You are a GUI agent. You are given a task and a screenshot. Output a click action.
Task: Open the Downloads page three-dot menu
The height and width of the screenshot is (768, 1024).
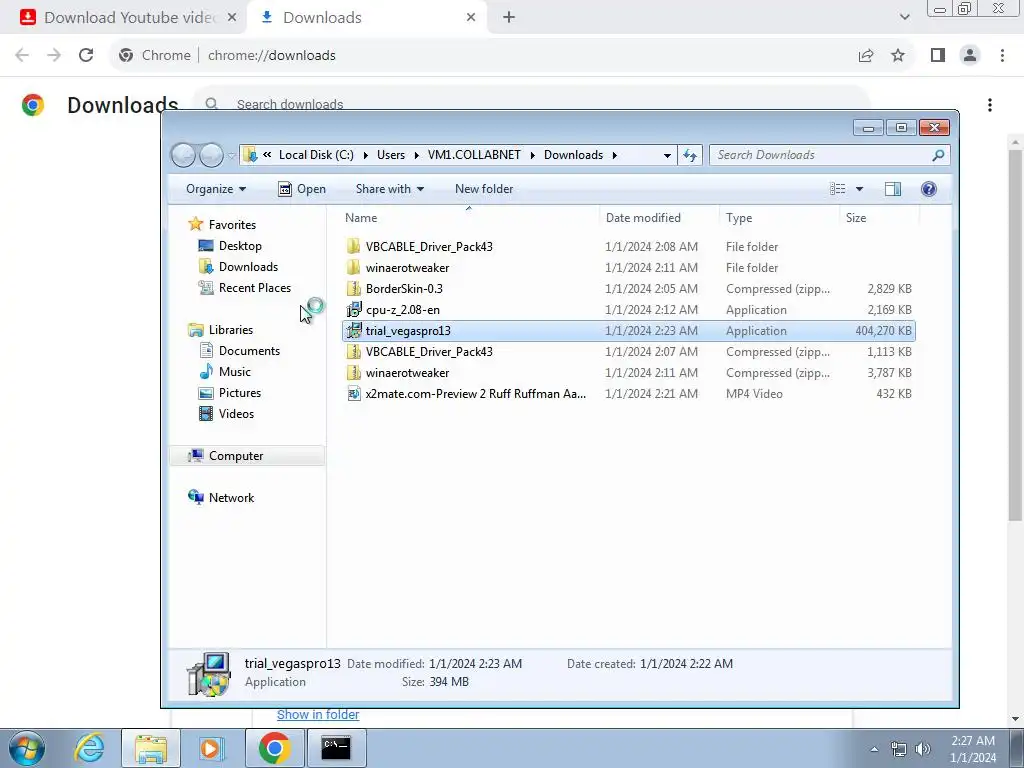coord(990,104)
